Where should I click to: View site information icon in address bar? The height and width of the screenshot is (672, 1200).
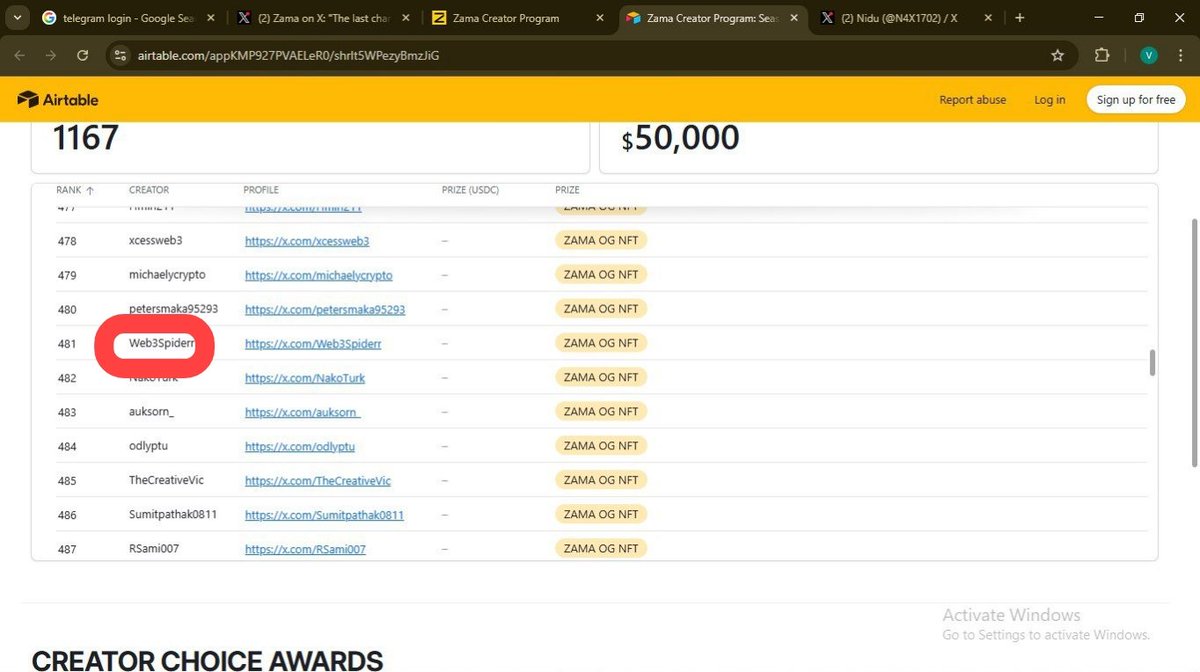pyautogui.click(x=120, y=56)
